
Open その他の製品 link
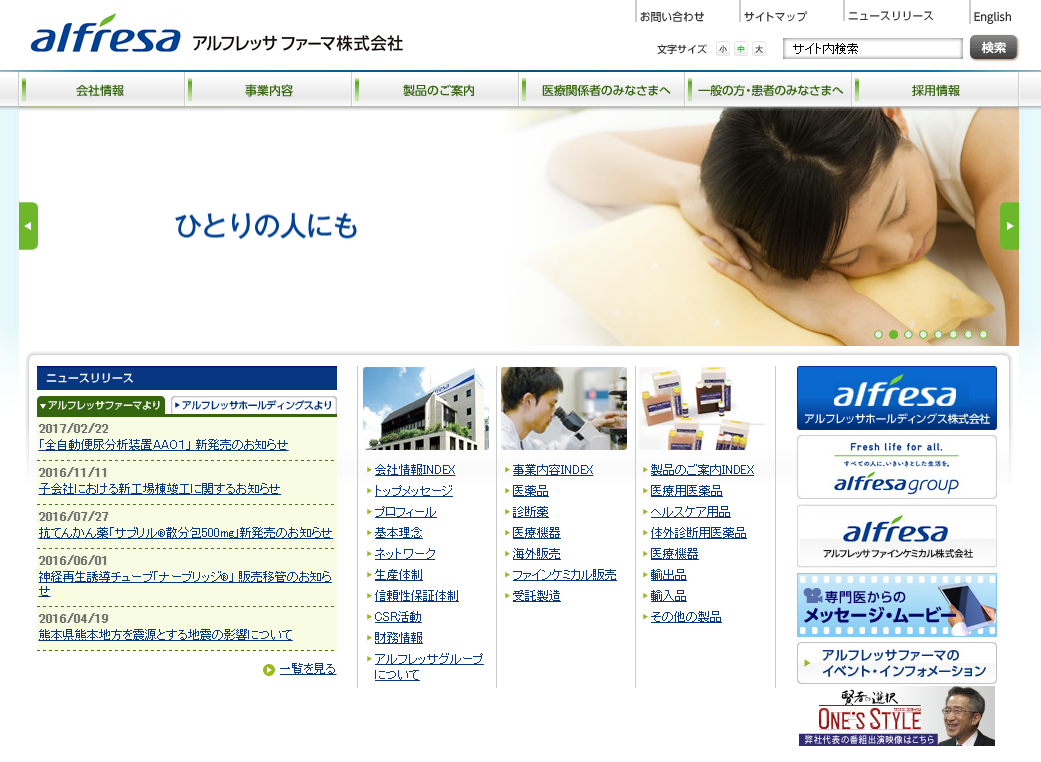[686, 617]
